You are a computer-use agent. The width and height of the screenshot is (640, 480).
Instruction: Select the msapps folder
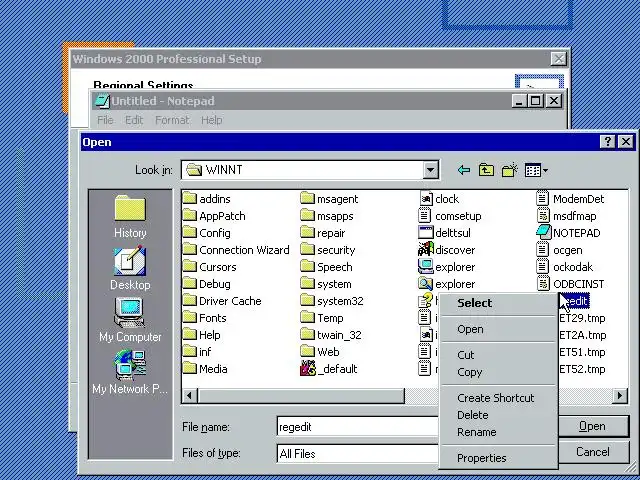coord(327,216)
